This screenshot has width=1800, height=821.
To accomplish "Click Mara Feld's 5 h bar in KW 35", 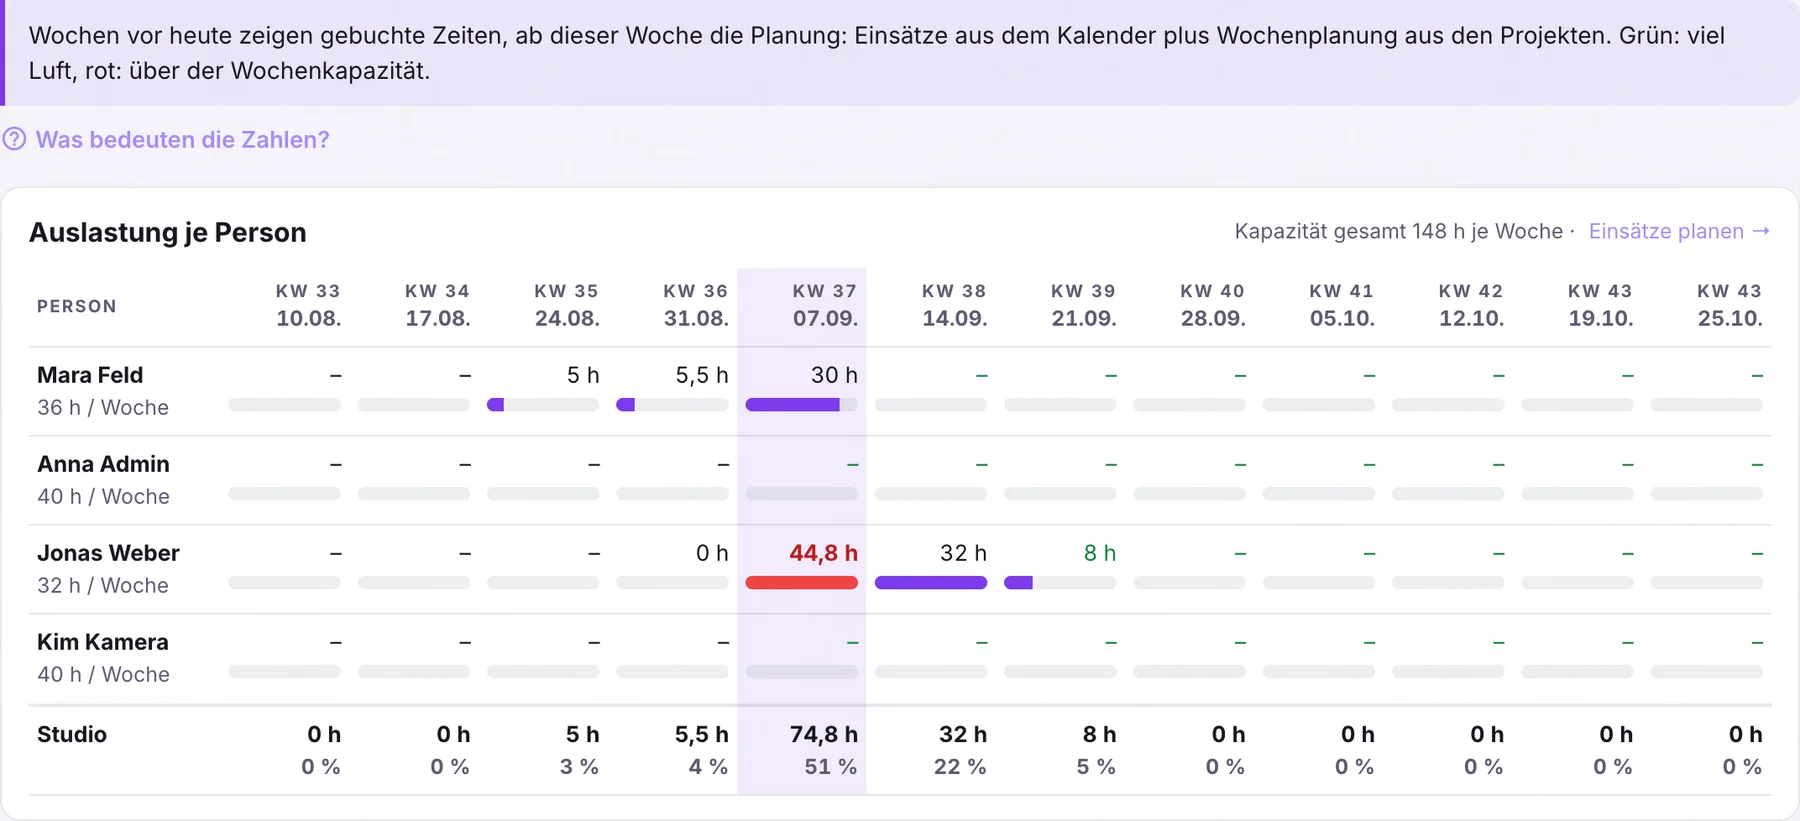I will (x=543, y=405).
